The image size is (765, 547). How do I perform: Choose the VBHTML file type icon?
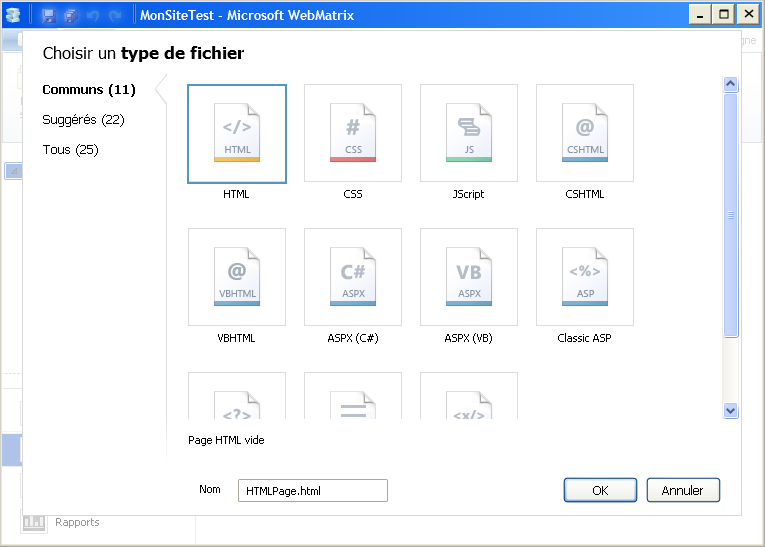(237, 277)
